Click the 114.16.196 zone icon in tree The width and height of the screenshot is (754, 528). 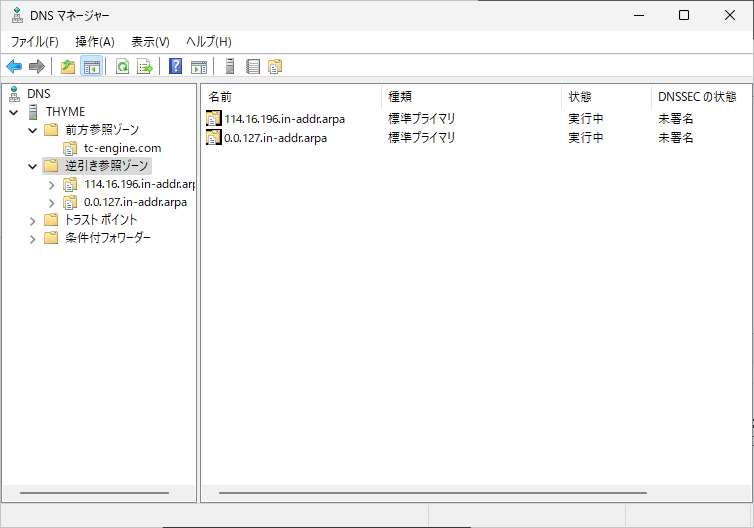[70, 184]
